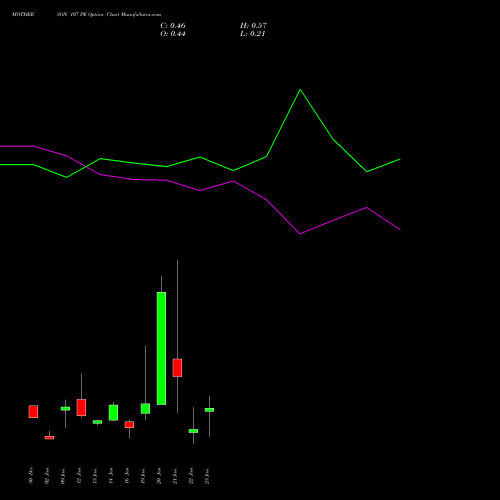The image size is (500, 500).
Task: Select the red candle body above 21 Jan
Action: [x=177, y=368]
